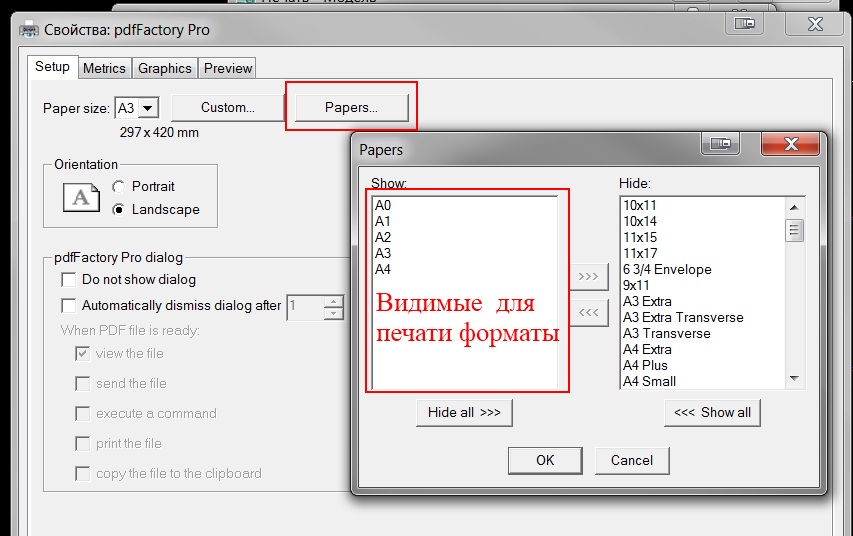Screen dimensions: 853x536
Task: Enable Do not show dialog checkbox
Action: 69,280
